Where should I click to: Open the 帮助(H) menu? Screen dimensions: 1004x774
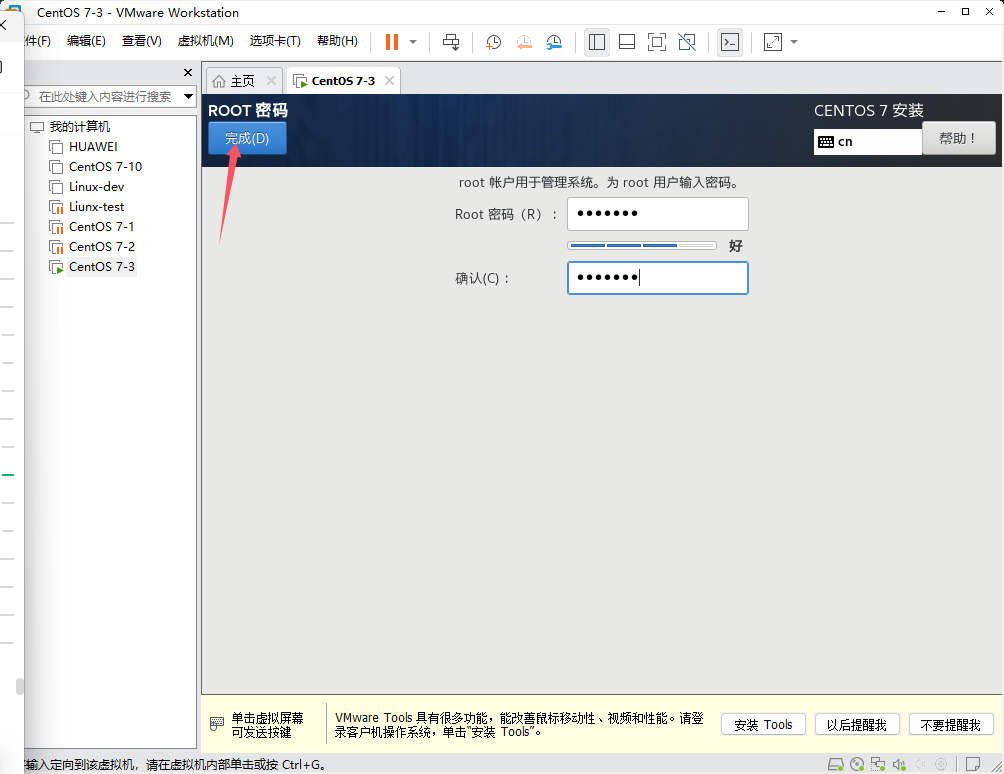337,41
